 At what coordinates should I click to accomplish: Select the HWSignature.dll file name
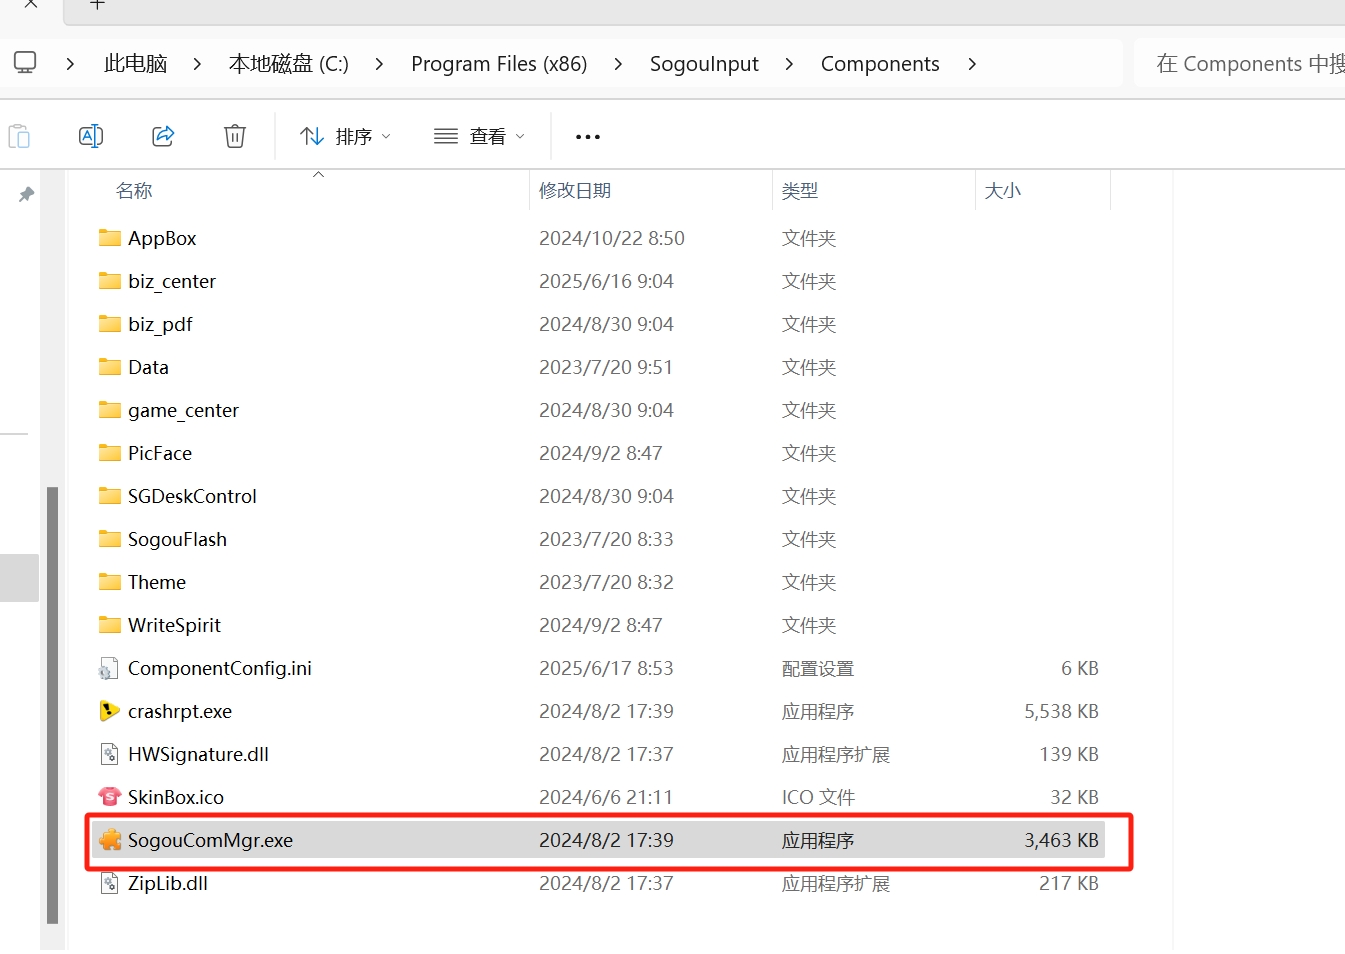pyautogui.click(x=198, y=754)
